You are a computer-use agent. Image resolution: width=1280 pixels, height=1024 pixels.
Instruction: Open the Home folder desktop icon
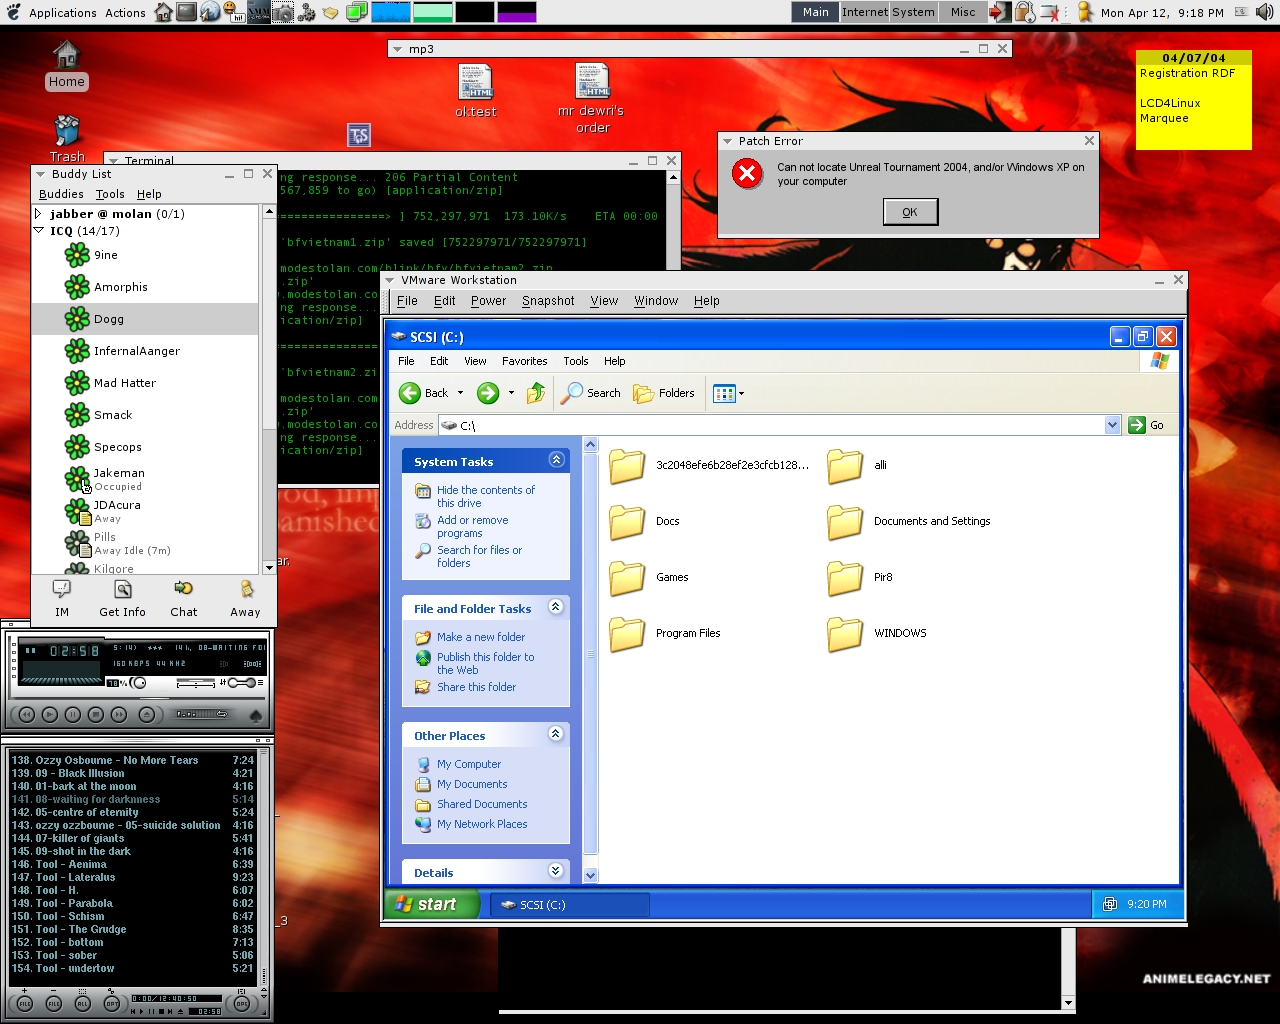point(66,65)
